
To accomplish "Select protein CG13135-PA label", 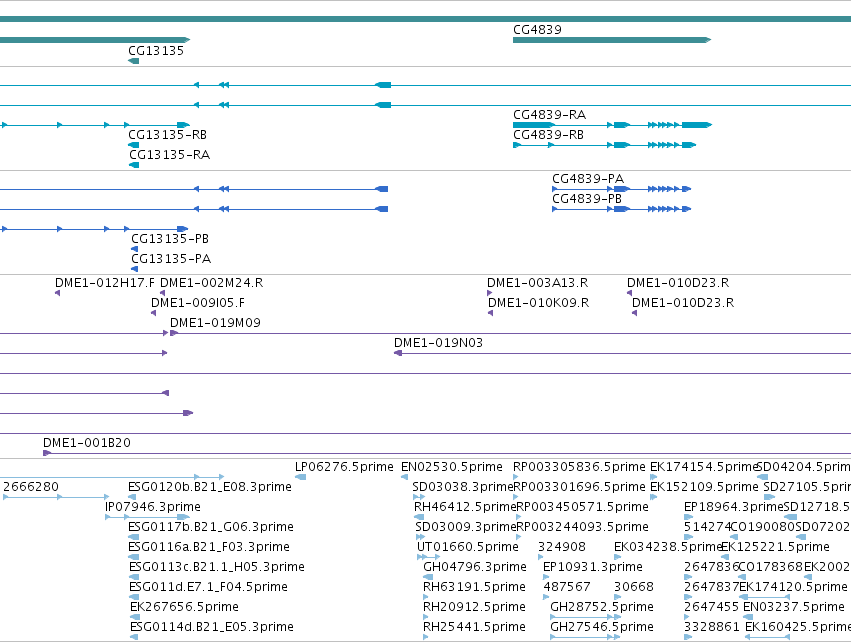I will 171,259.
